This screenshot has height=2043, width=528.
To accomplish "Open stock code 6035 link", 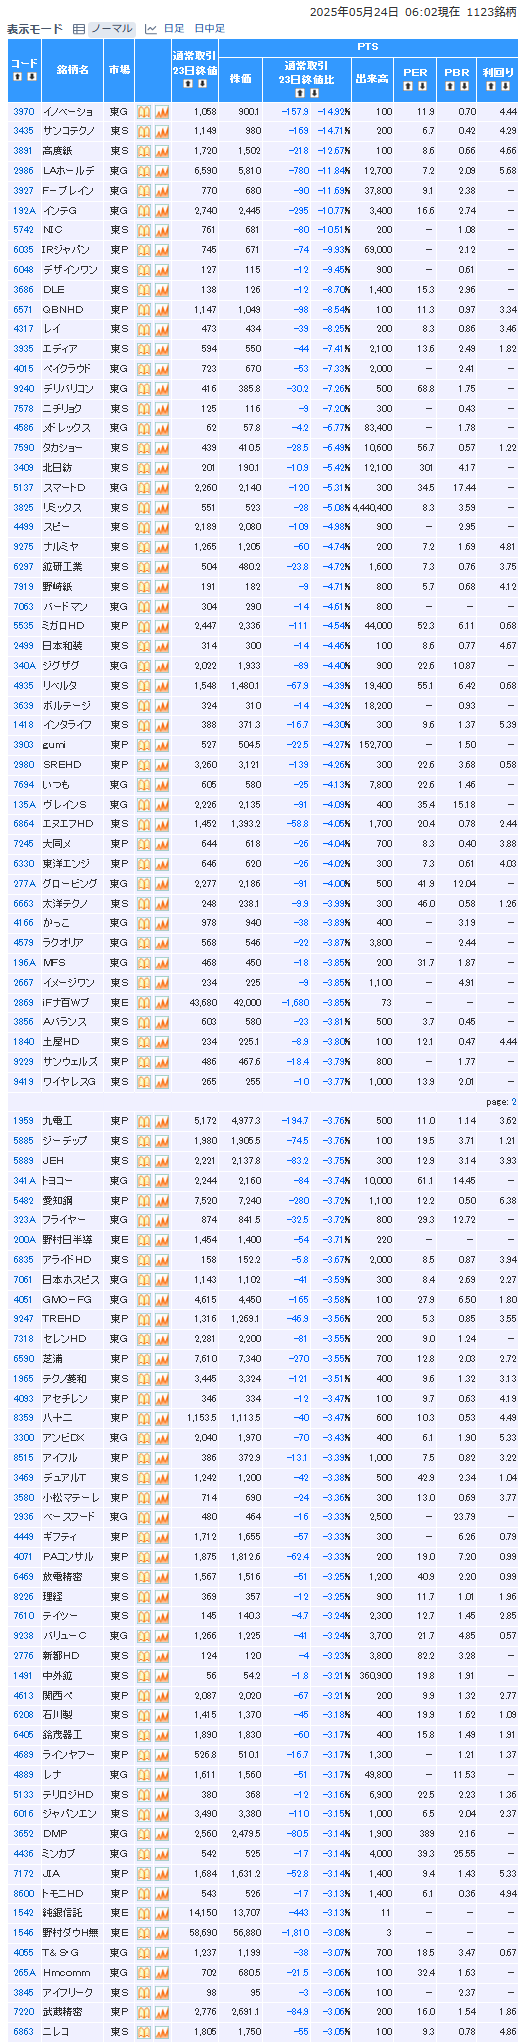I will click(23, 250).
